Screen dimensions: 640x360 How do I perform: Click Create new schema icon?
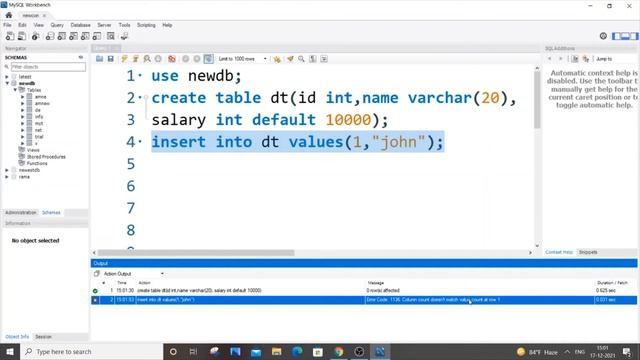50,36
